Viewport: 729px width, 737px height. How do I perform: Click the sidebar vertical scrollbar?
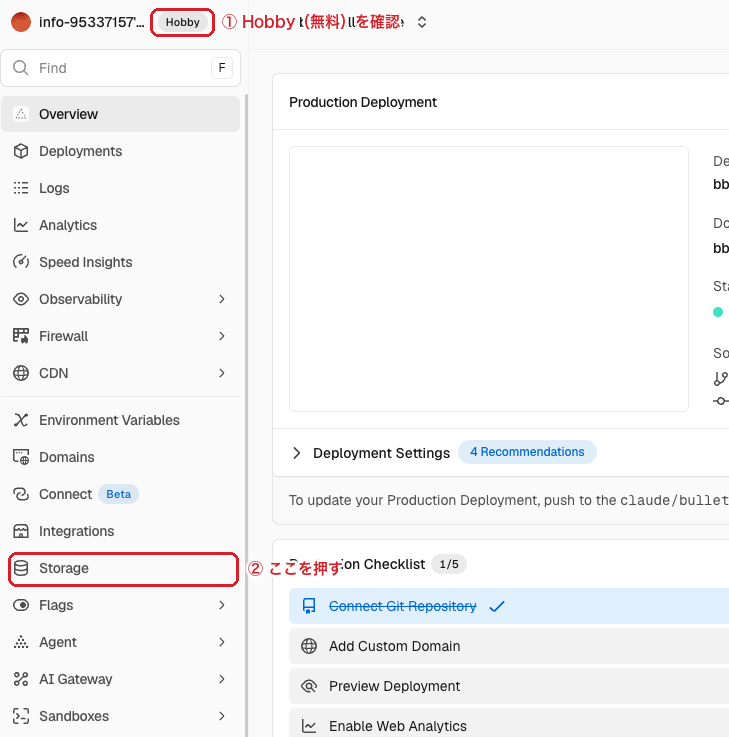pyautogui.click(x=246, y=416)
